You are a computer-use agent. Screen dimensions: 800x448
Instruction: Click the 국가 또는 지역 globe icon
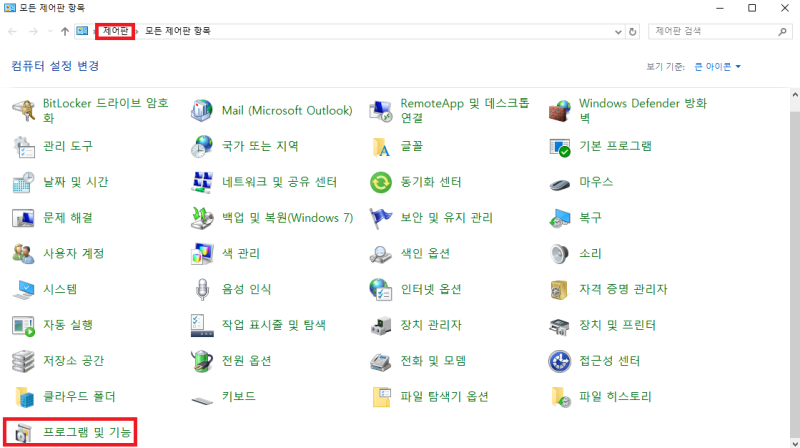202,146
